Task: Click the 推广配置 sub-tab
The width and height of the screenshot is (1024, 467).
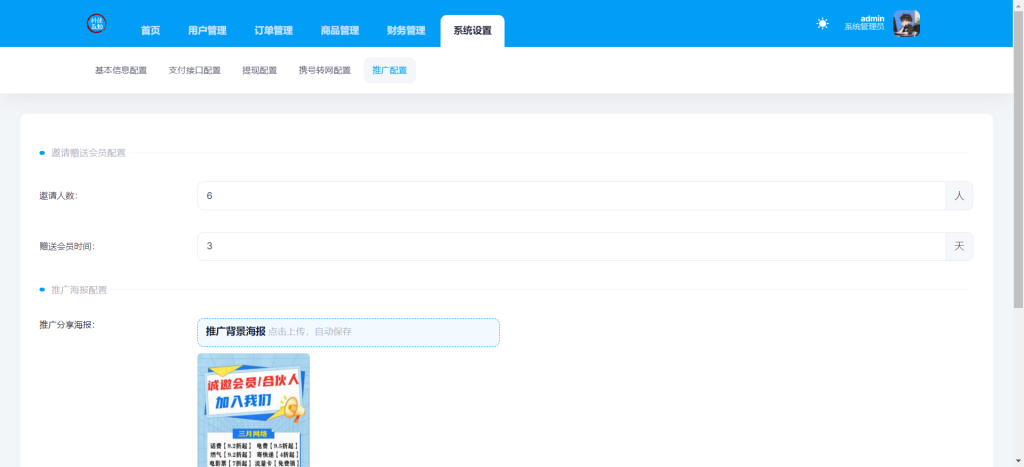Action: tap(389, 71)
